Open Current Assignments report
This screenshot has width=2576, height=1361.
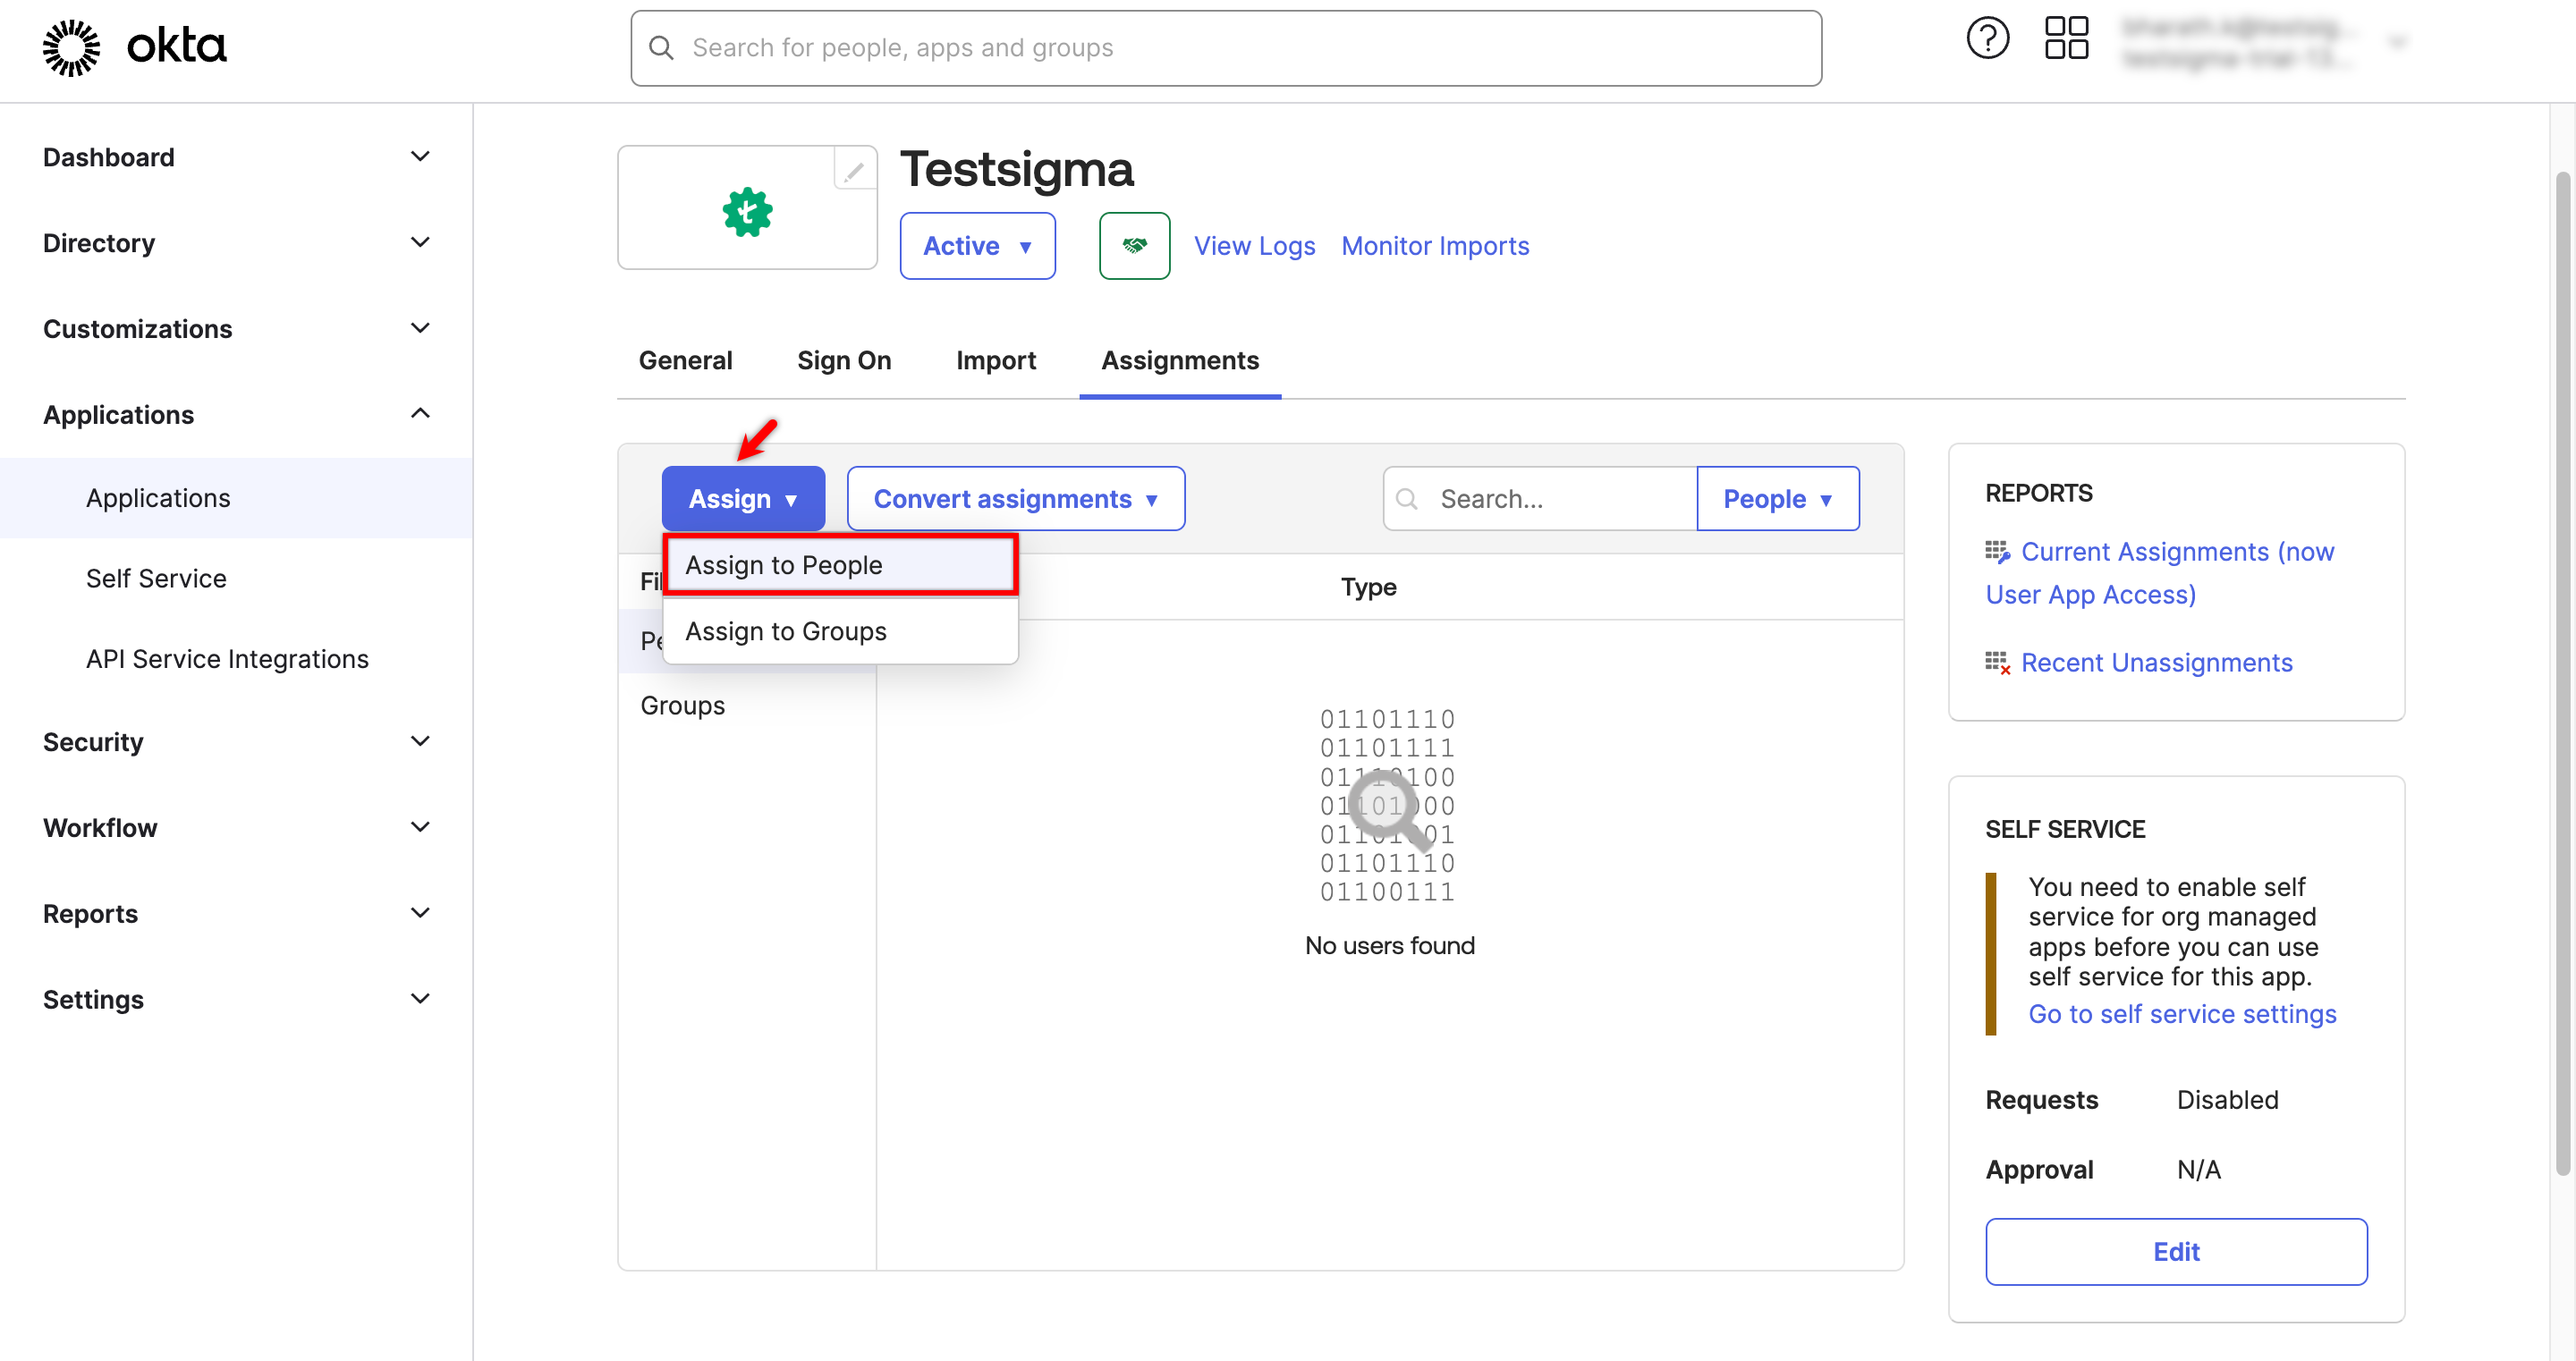point(2176,552)
